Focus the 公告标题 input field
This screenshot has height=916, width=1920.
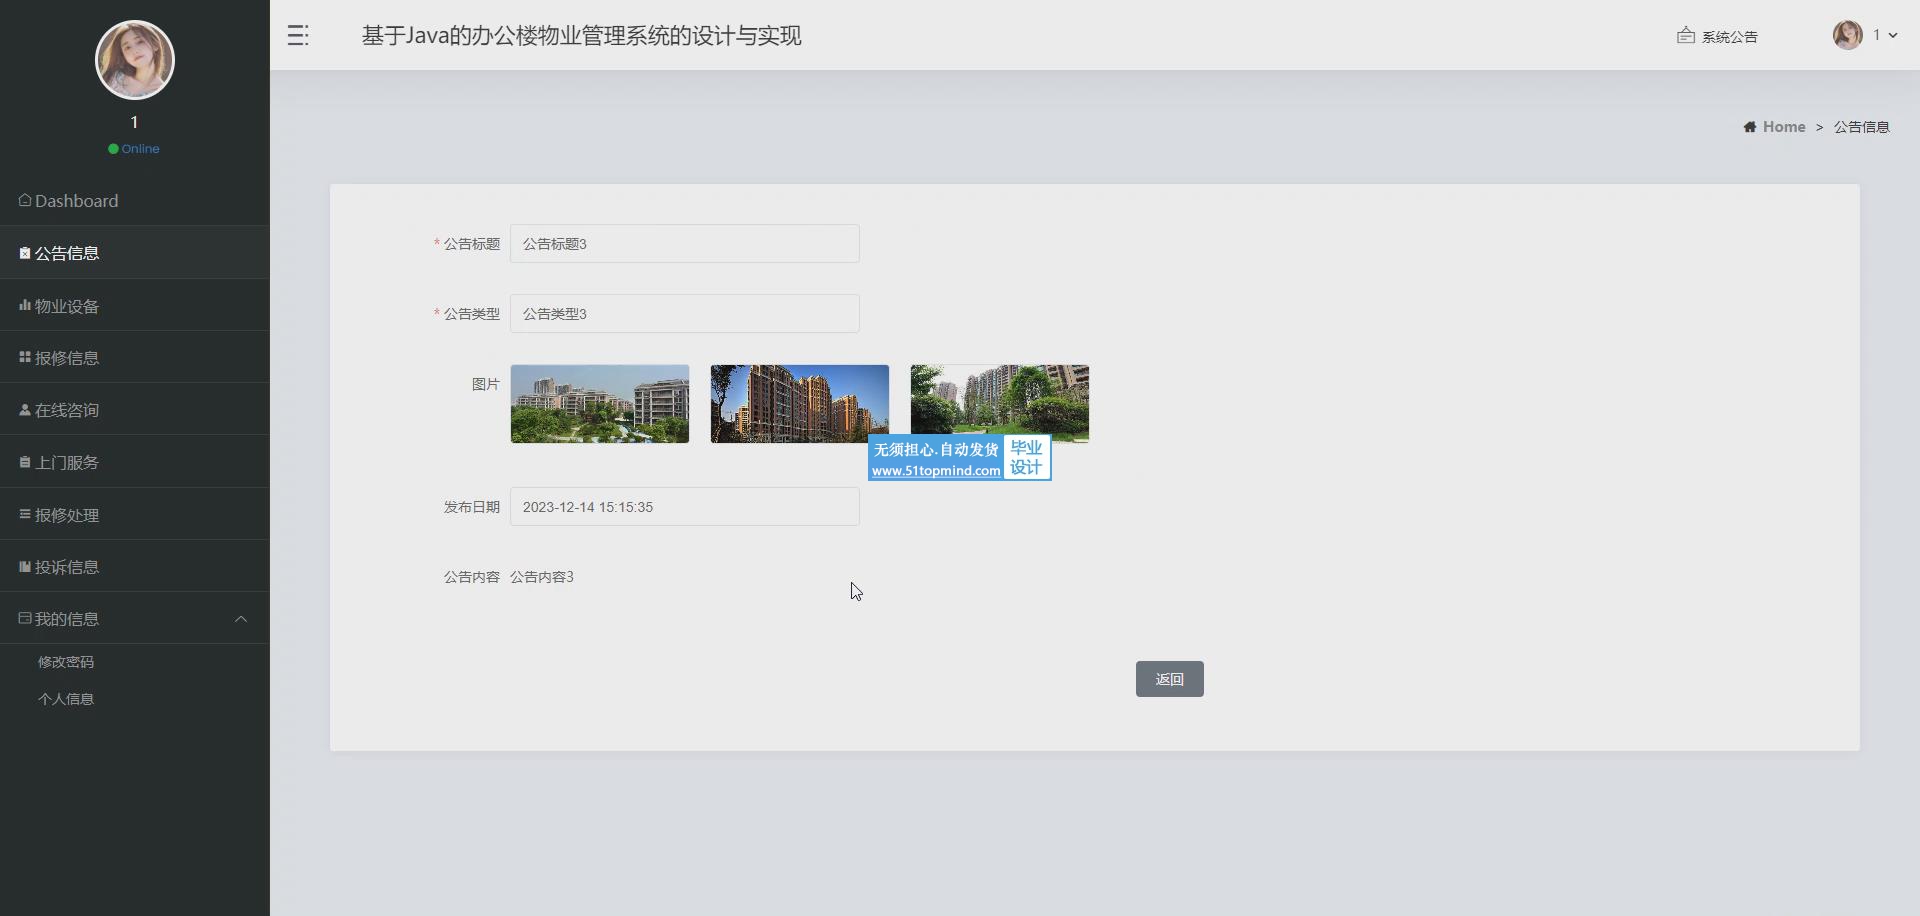(685, 244)
